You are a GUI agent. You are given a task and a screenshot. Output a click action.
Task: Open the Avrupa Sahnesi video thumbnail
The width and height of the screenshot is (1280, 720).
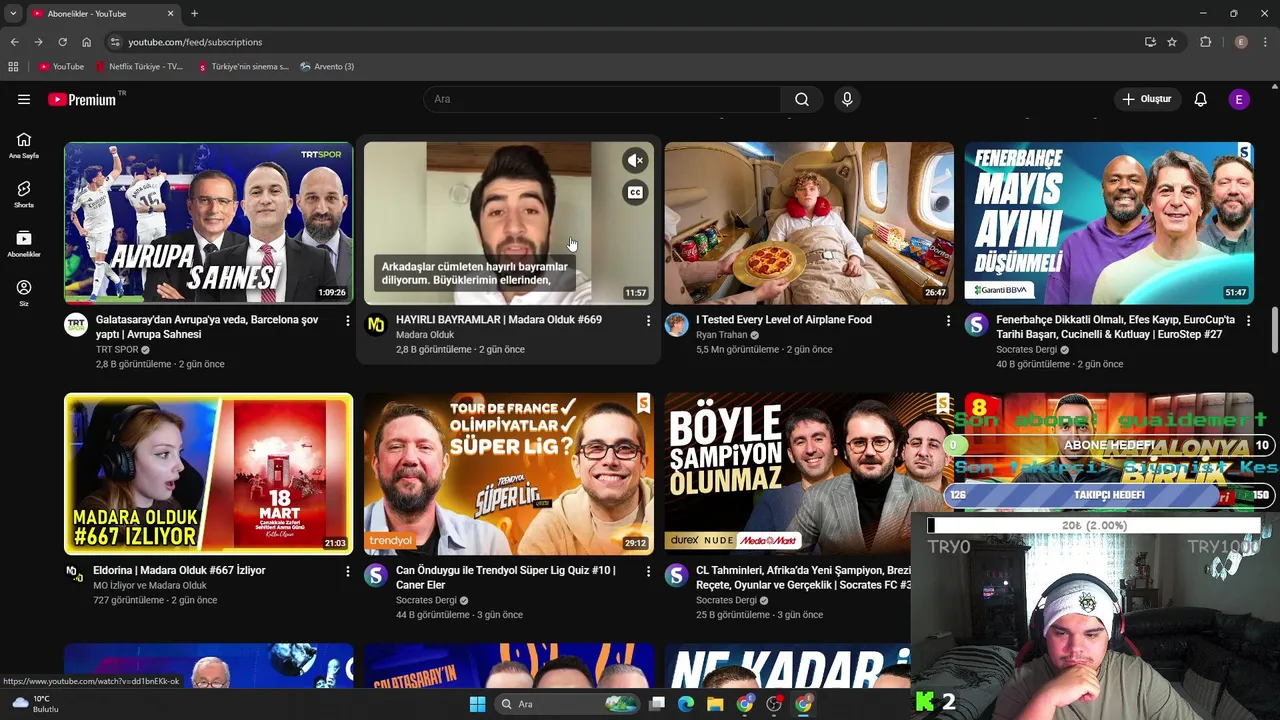[208, 223]
